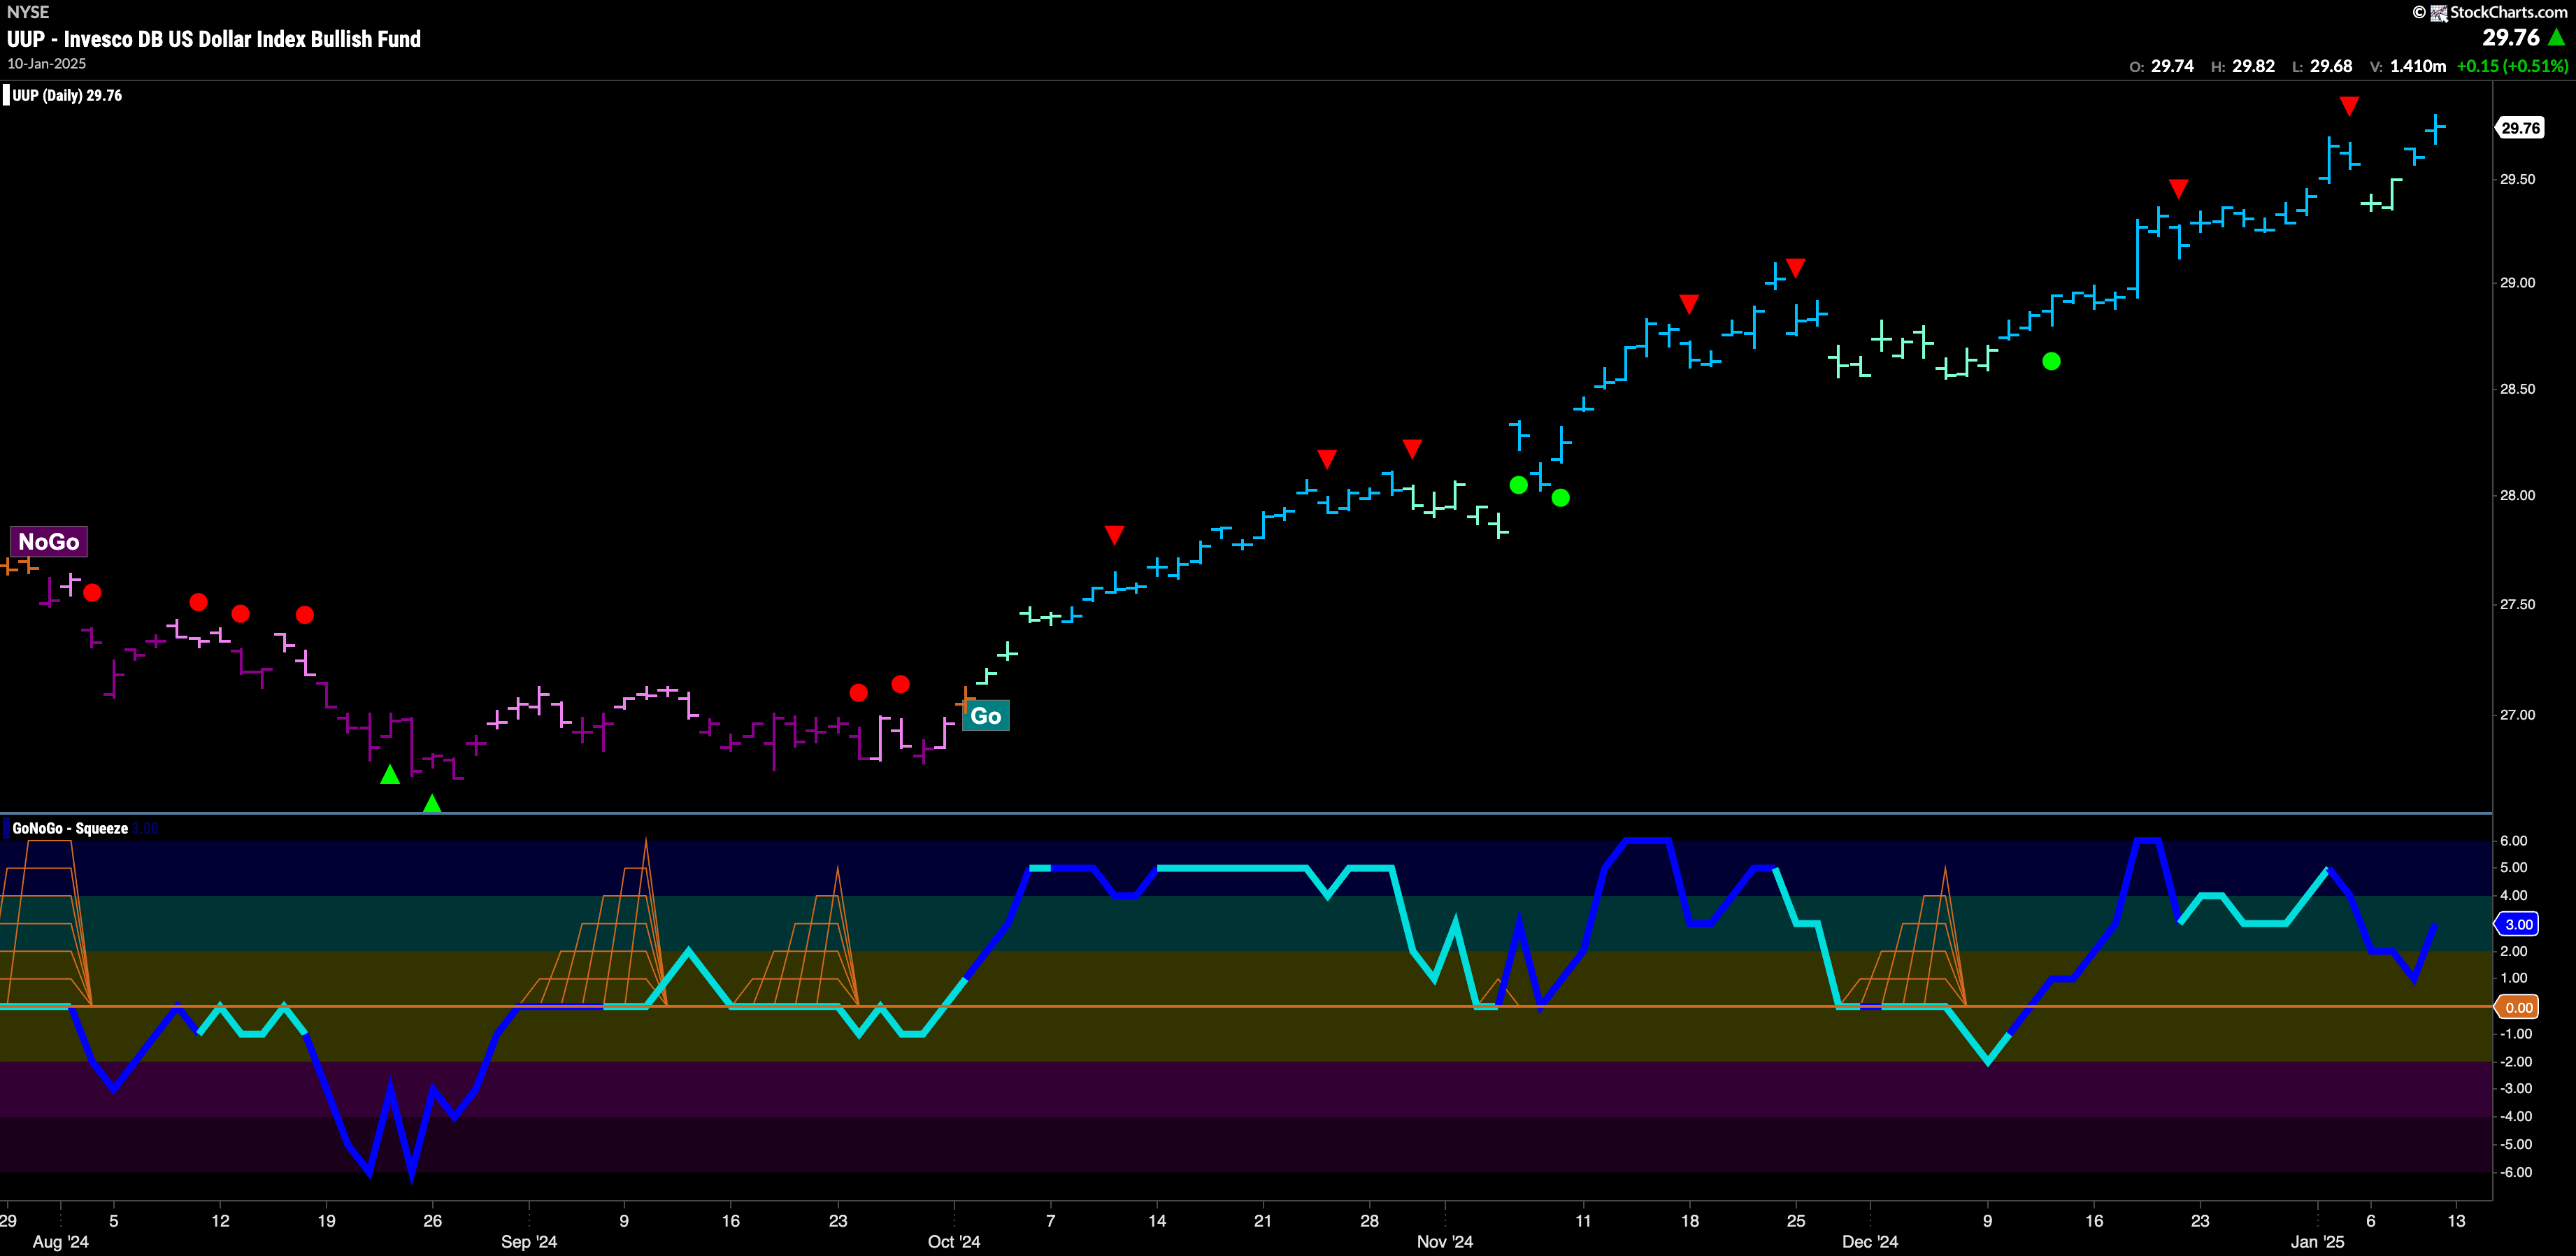Viewport: 2576px width, 1256px height.
Task: Click the red triangle above the early January bars
Action: click(x=2349, y=106)
